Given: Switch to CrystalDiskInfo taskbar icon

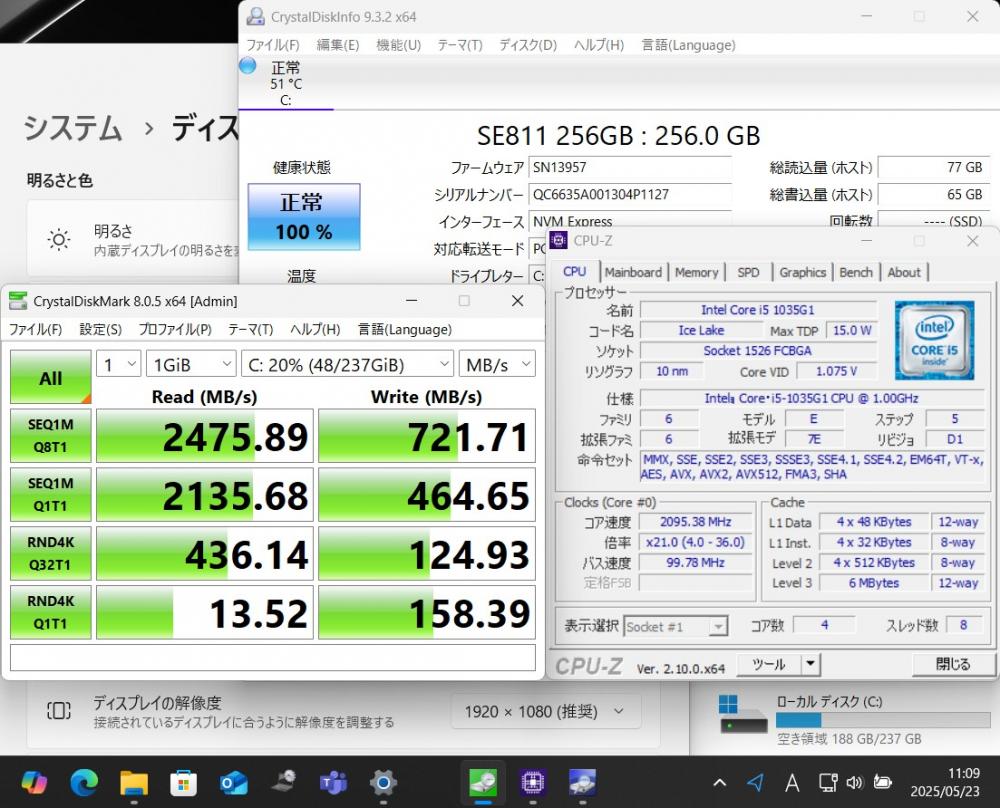Looking at the screenshot, I should pyautogui.click(x=583, y=782).
